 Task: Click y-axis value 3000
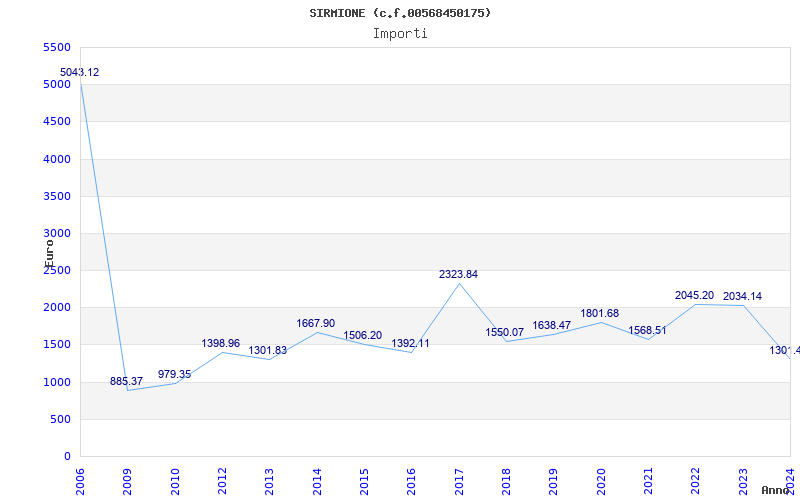point(57,234)
